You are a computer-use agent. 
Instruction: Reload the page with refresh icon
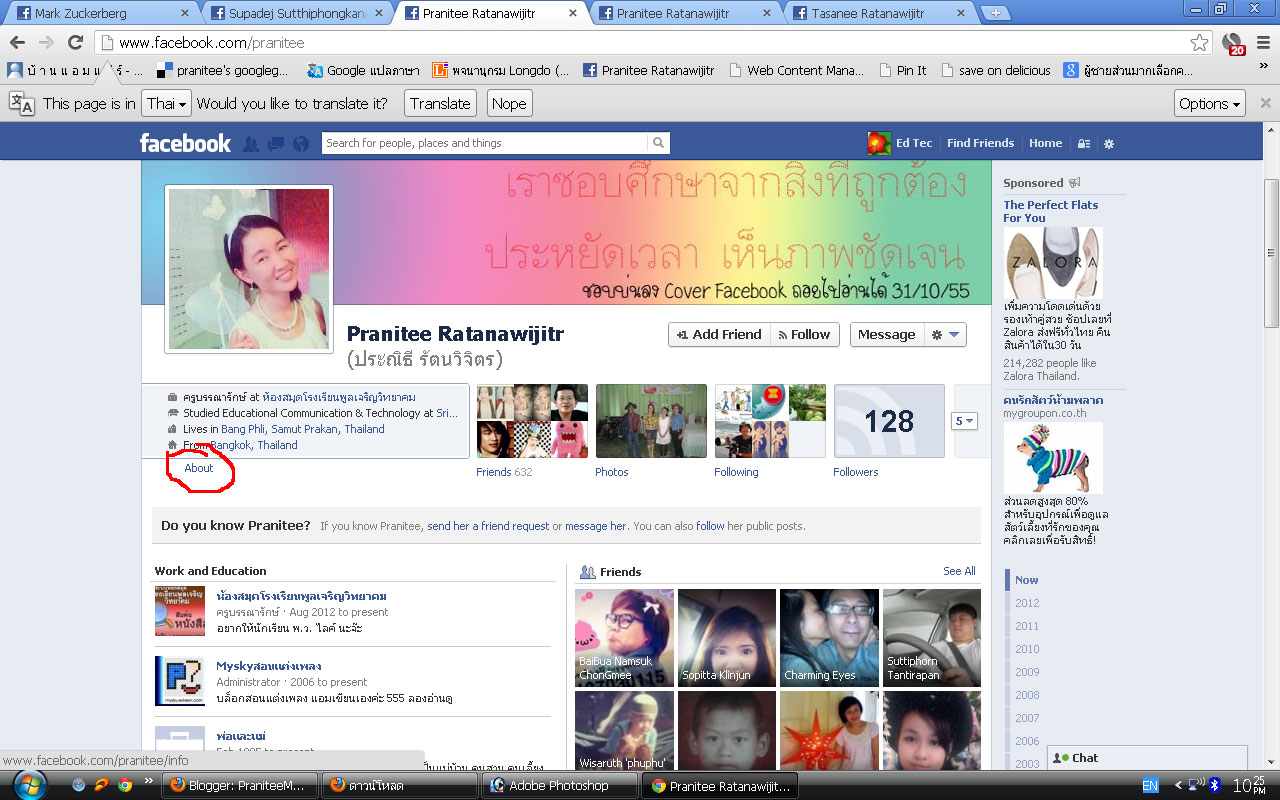click(x=75, y=43)
